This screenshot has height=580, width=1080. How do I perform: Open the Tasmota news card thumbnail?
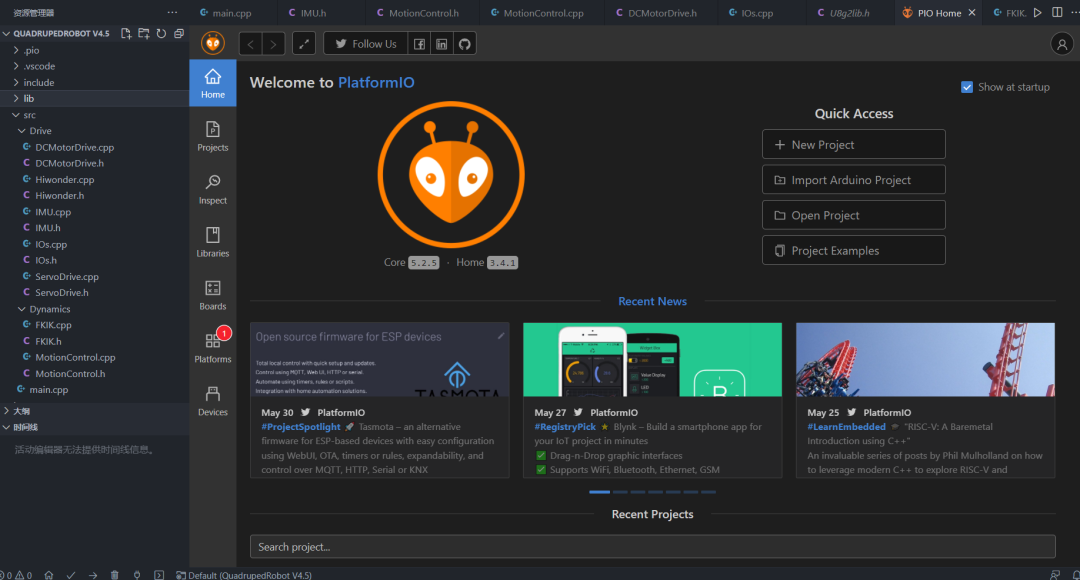380,360
